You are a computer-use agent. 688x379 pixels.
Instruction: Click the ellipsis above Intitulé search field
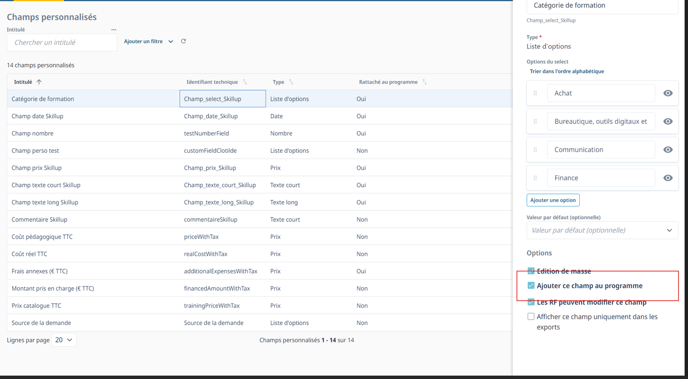coord(114,29)
